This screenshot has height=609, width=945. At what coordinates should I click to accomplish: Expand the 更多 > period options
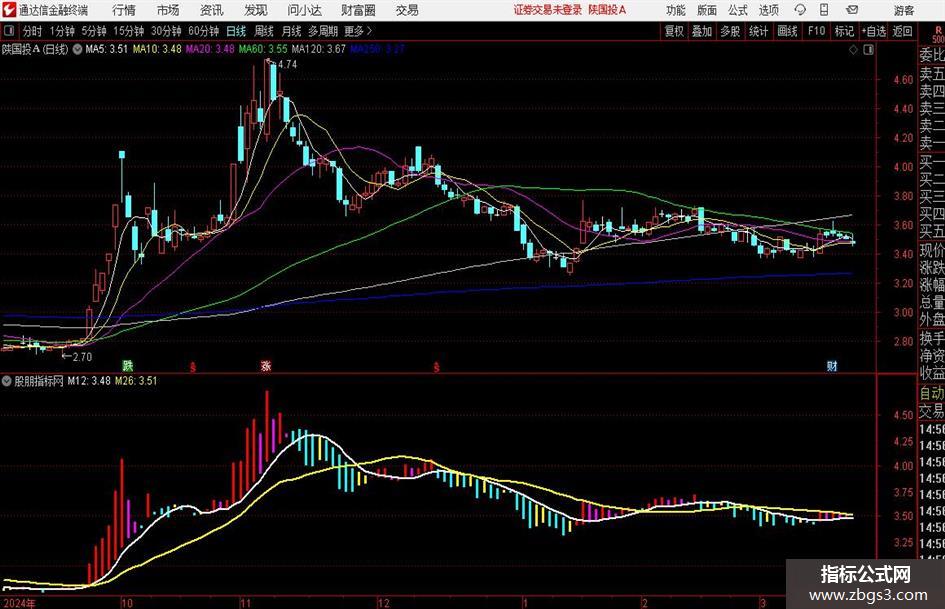pos(359,31)
